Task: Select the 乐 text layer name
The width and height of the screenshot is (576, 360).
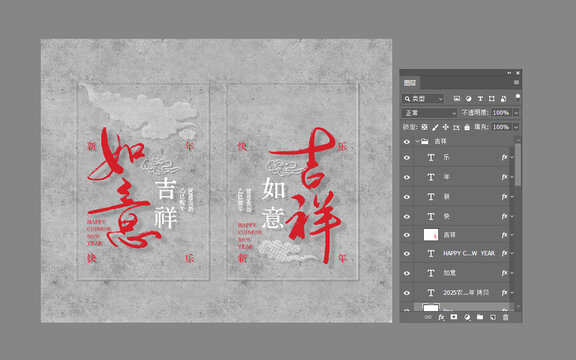Action: (446, 157)
